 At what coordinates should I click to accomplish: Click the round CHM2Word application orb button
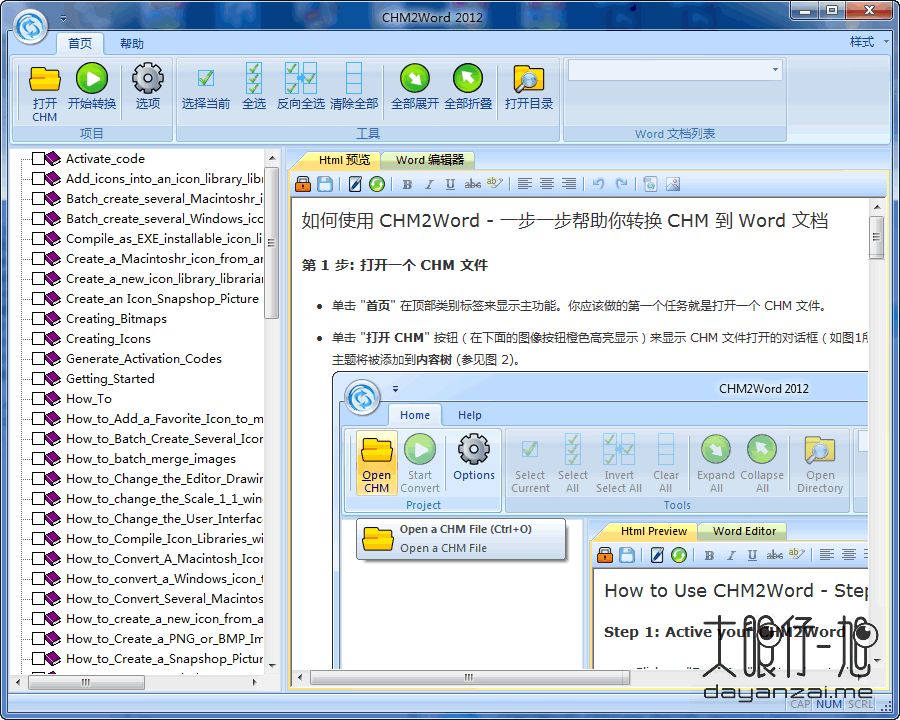coord(30,27)
